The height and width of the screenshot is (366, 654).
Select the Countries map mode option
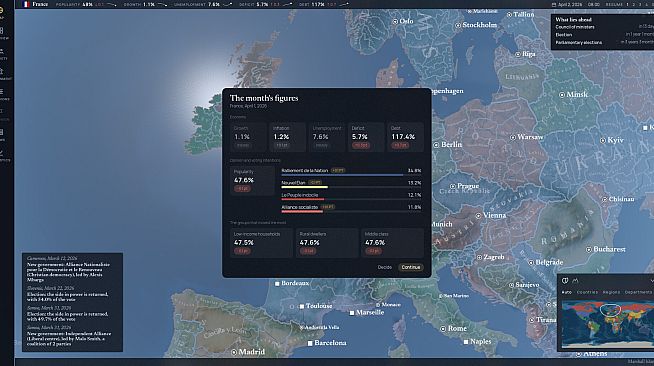587,292
